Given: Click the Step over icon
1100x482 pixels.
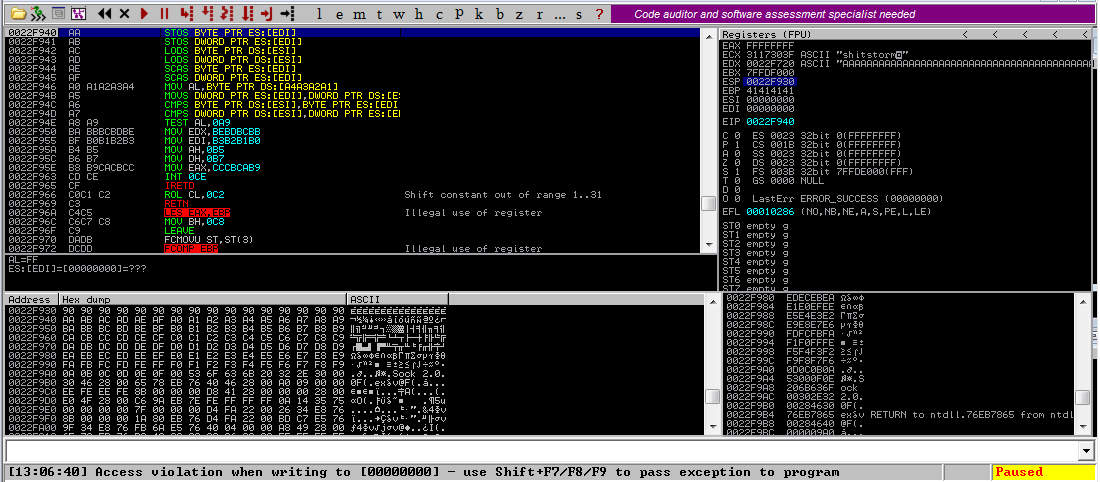Looking at the screenshot, I should click(207, 14).
